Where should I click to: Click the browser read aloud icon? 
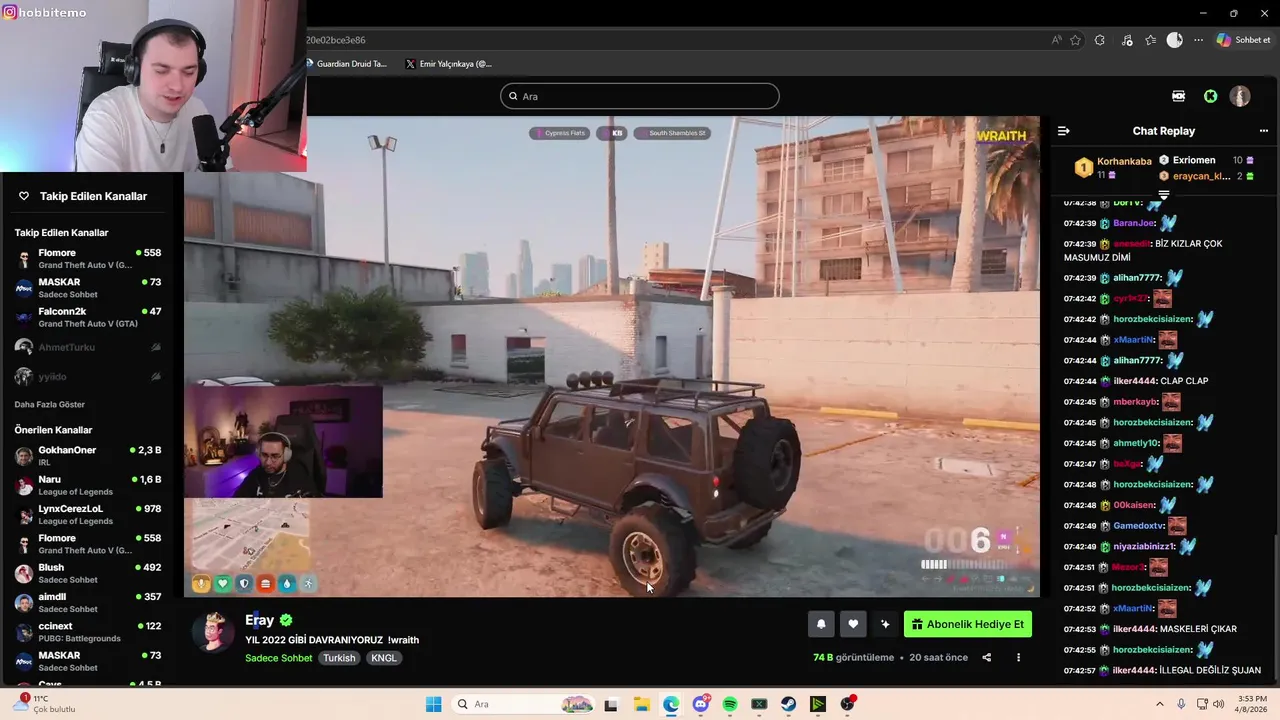(1056, 40)
